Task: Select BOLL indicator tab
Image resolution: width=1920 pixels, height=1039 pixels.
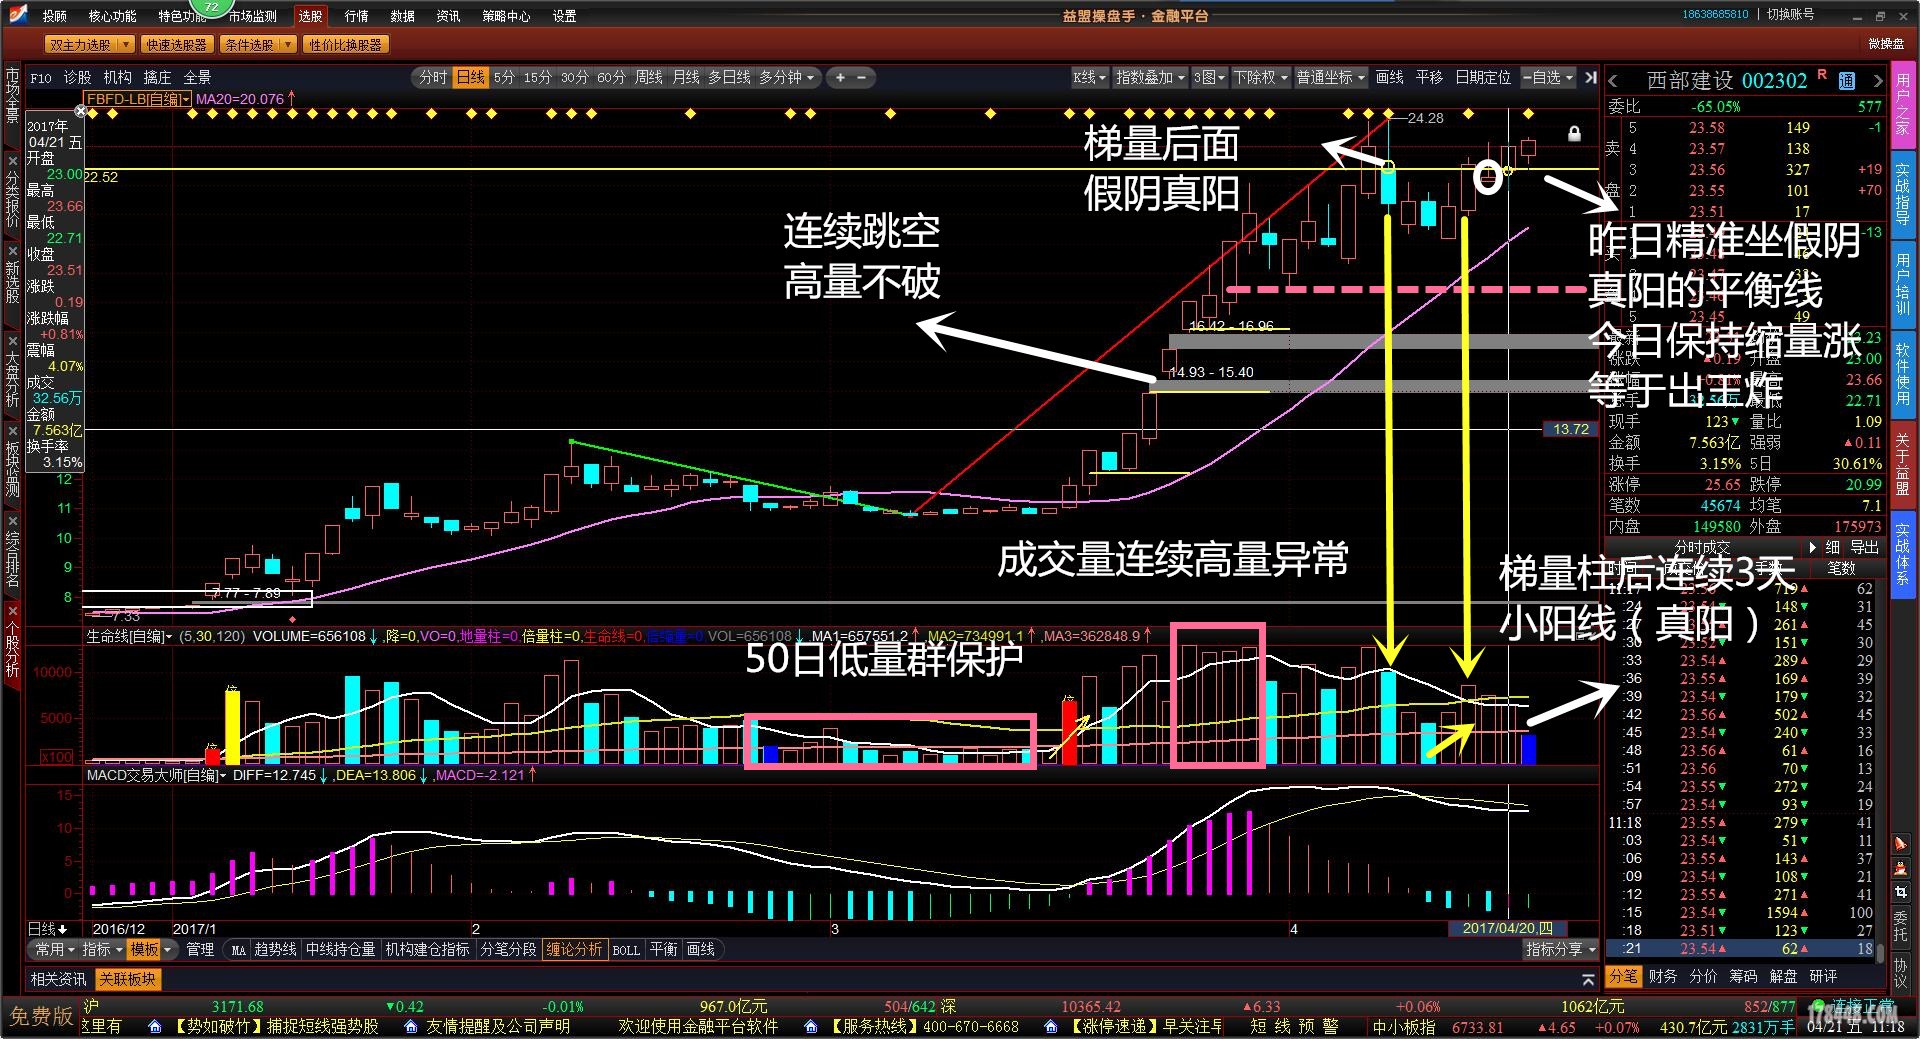Action: tap(626, 950)
